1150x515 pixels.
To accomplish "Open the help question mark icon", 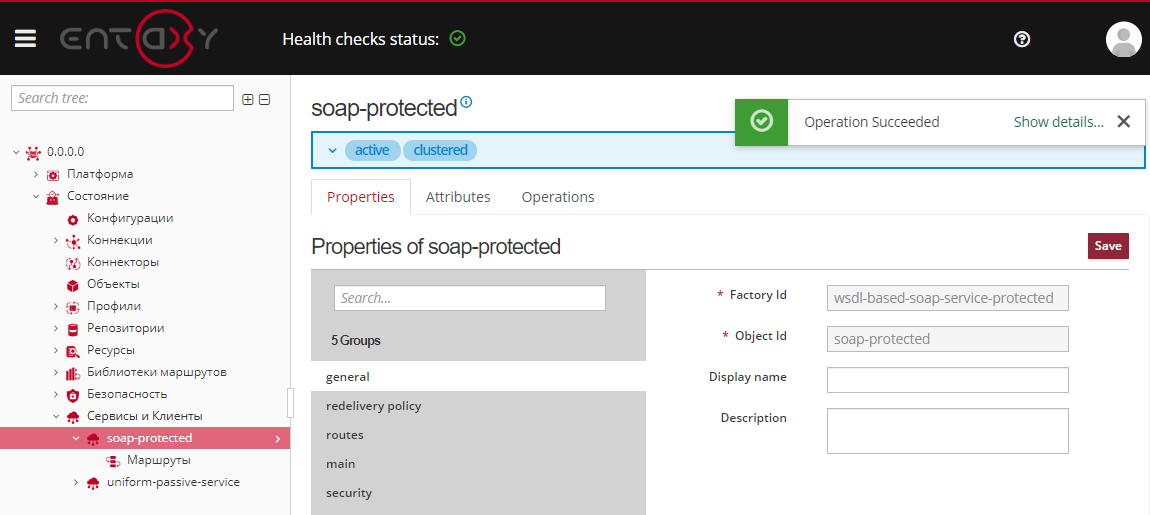I will [x=1021, y=39].
